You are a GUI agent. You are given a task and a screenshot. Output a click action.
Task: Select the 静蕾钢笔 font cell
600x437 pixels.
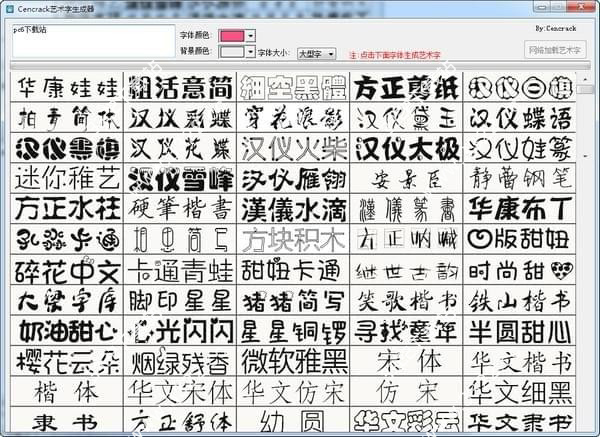pyautogui.click(x=519, y=179)
